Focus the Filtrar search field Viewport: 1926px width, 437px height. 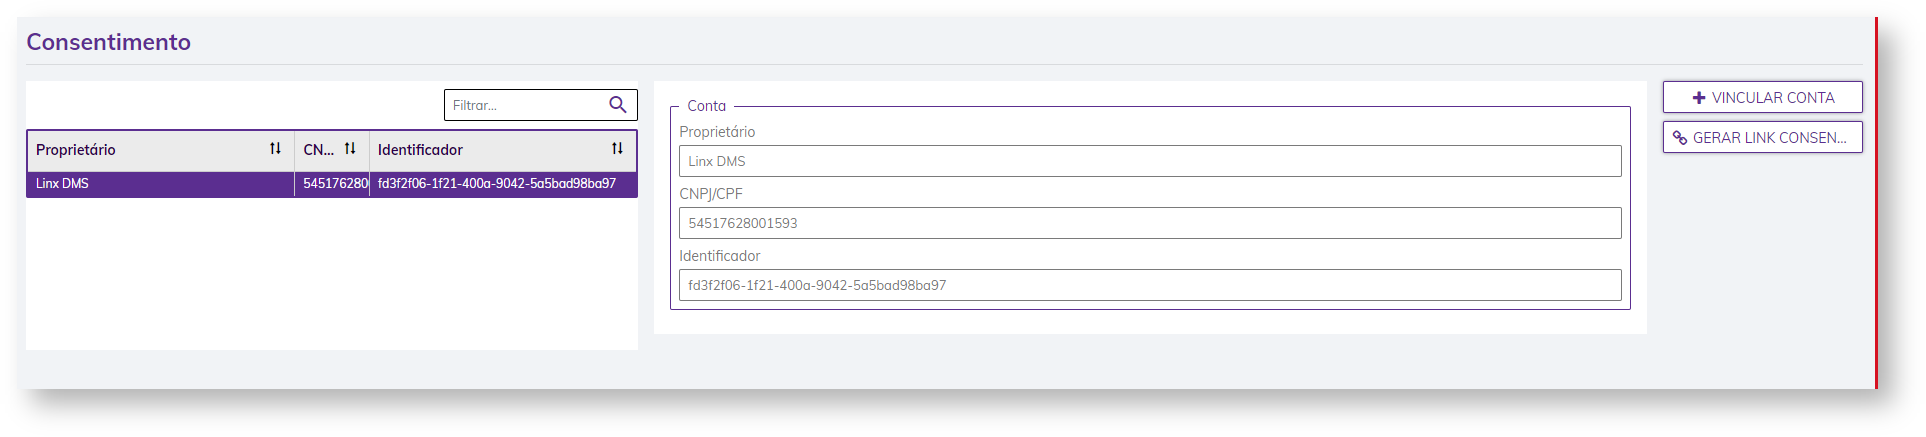(524, 105)
